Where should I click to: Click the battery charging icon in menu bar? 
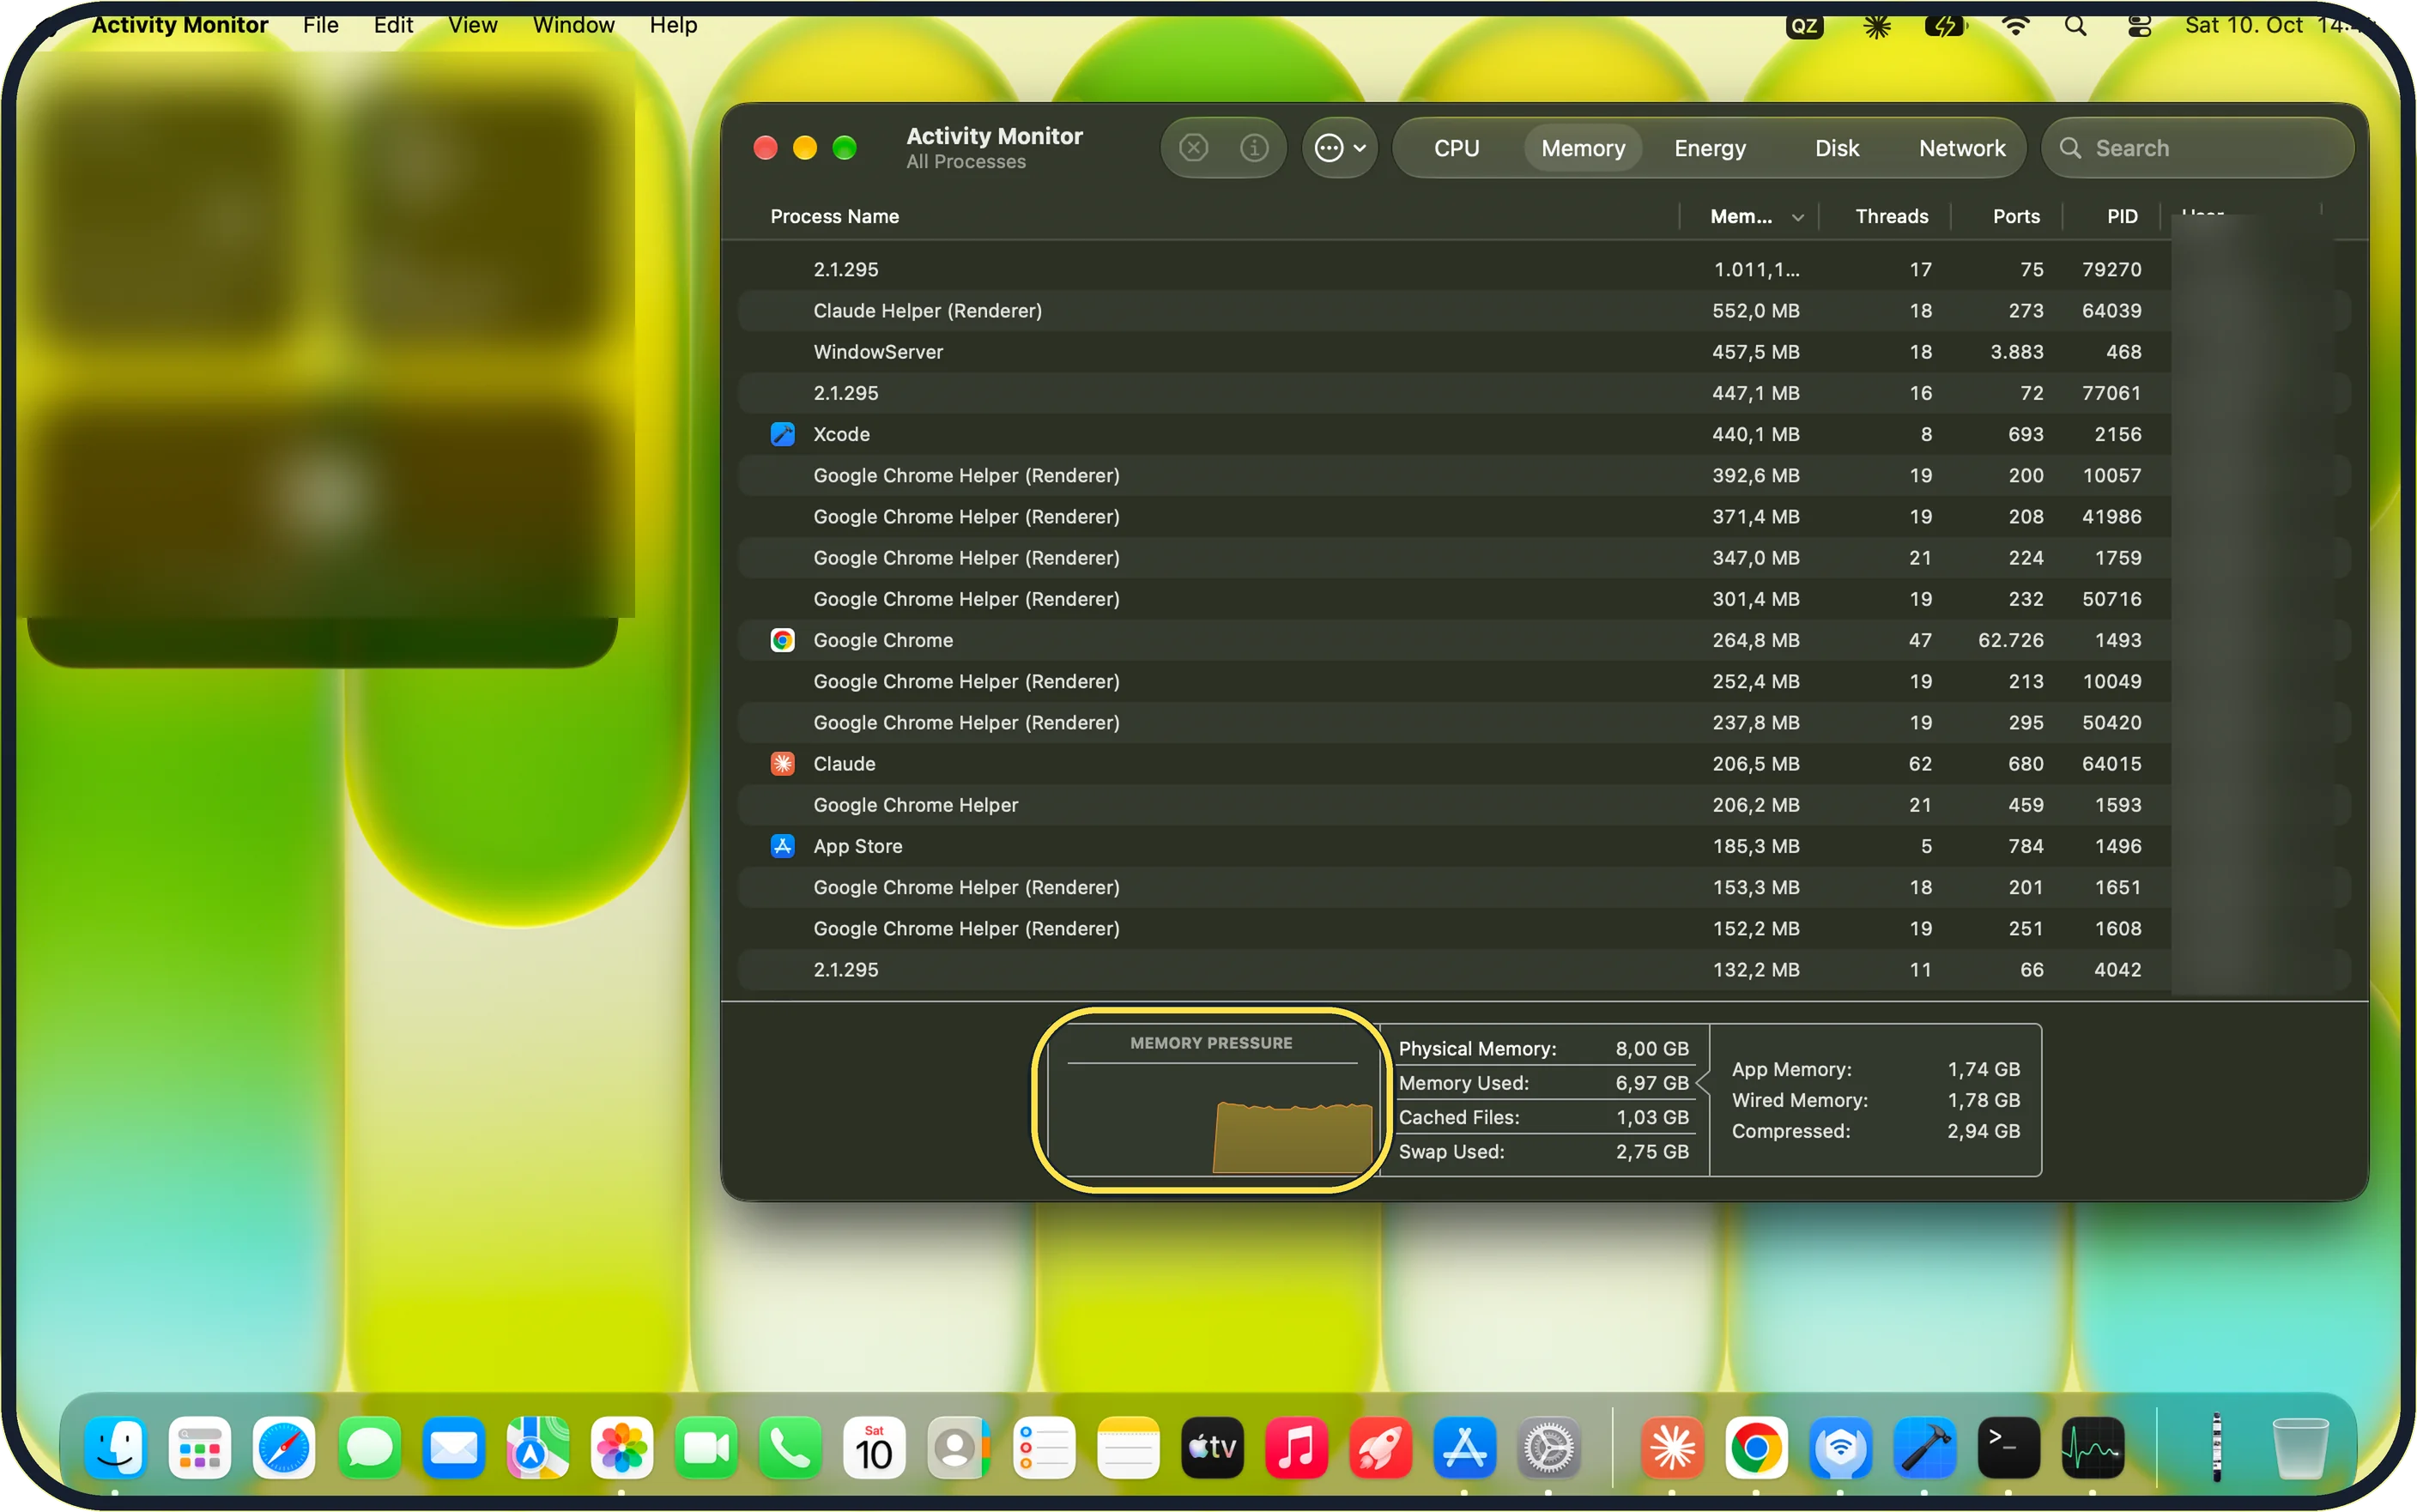click(x=1944, y=25)
